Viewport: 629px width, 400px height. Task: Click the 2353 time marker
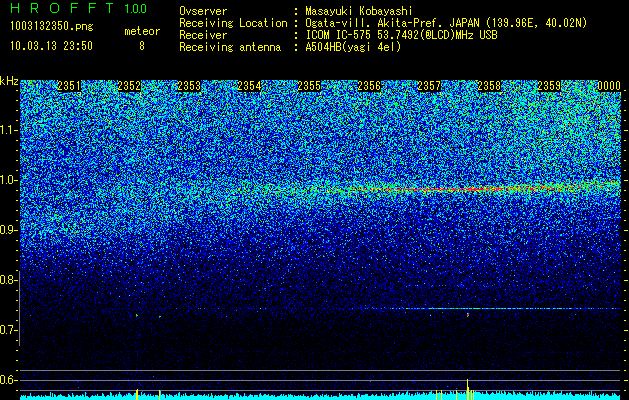click(x=189, y=86)
